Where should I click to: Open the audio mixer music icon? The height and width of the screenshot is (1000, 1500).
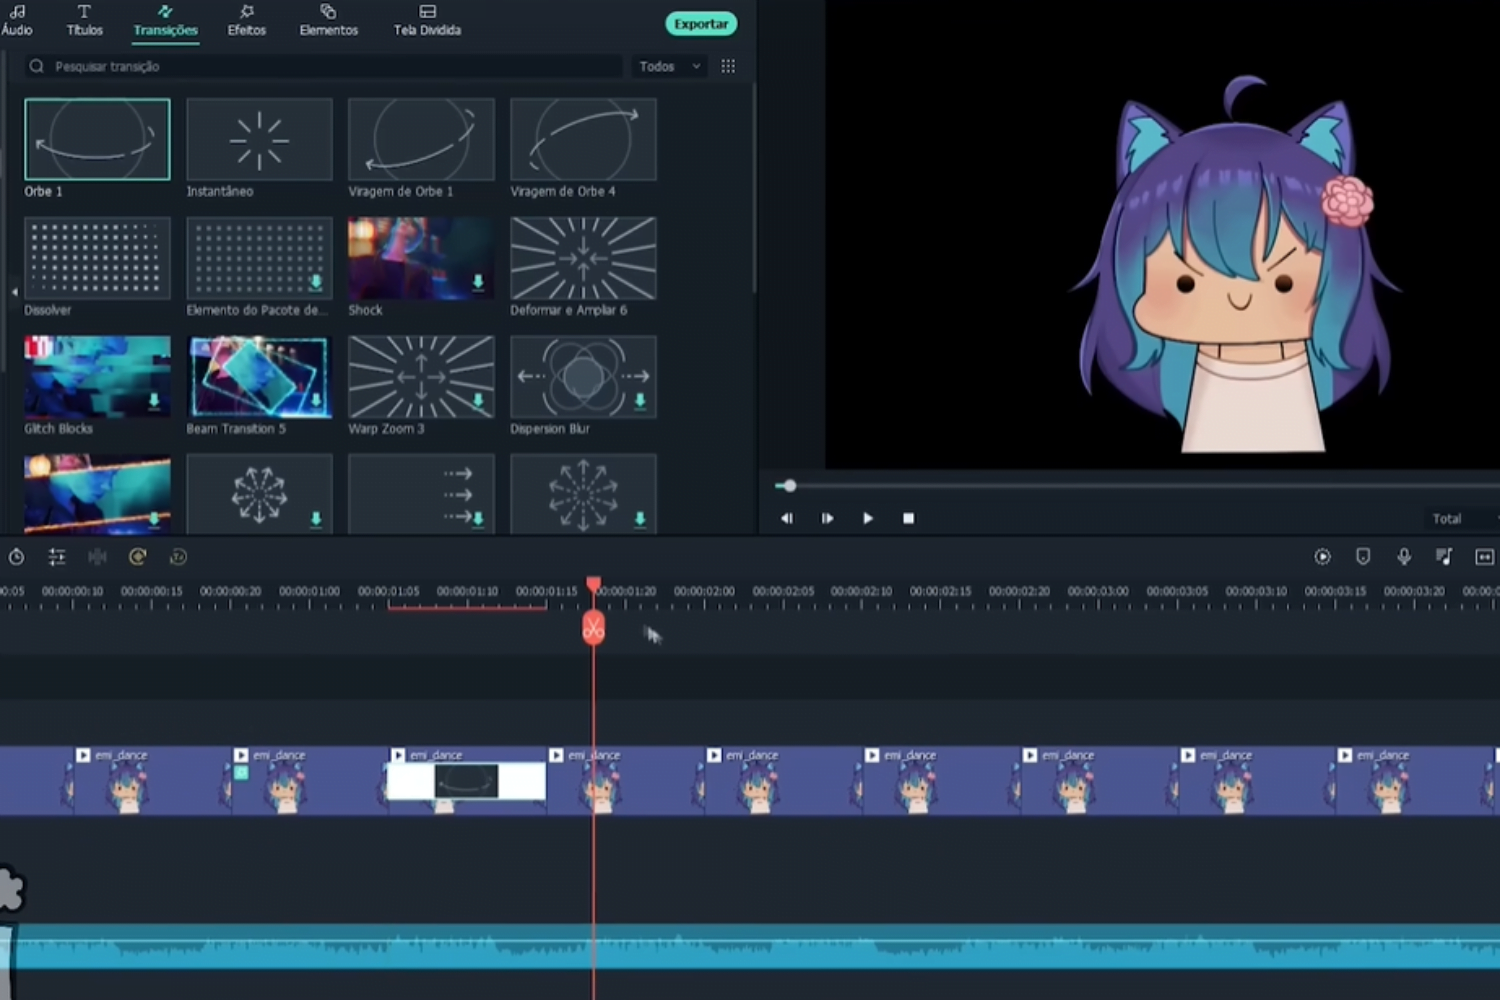tap(1444, 557)
